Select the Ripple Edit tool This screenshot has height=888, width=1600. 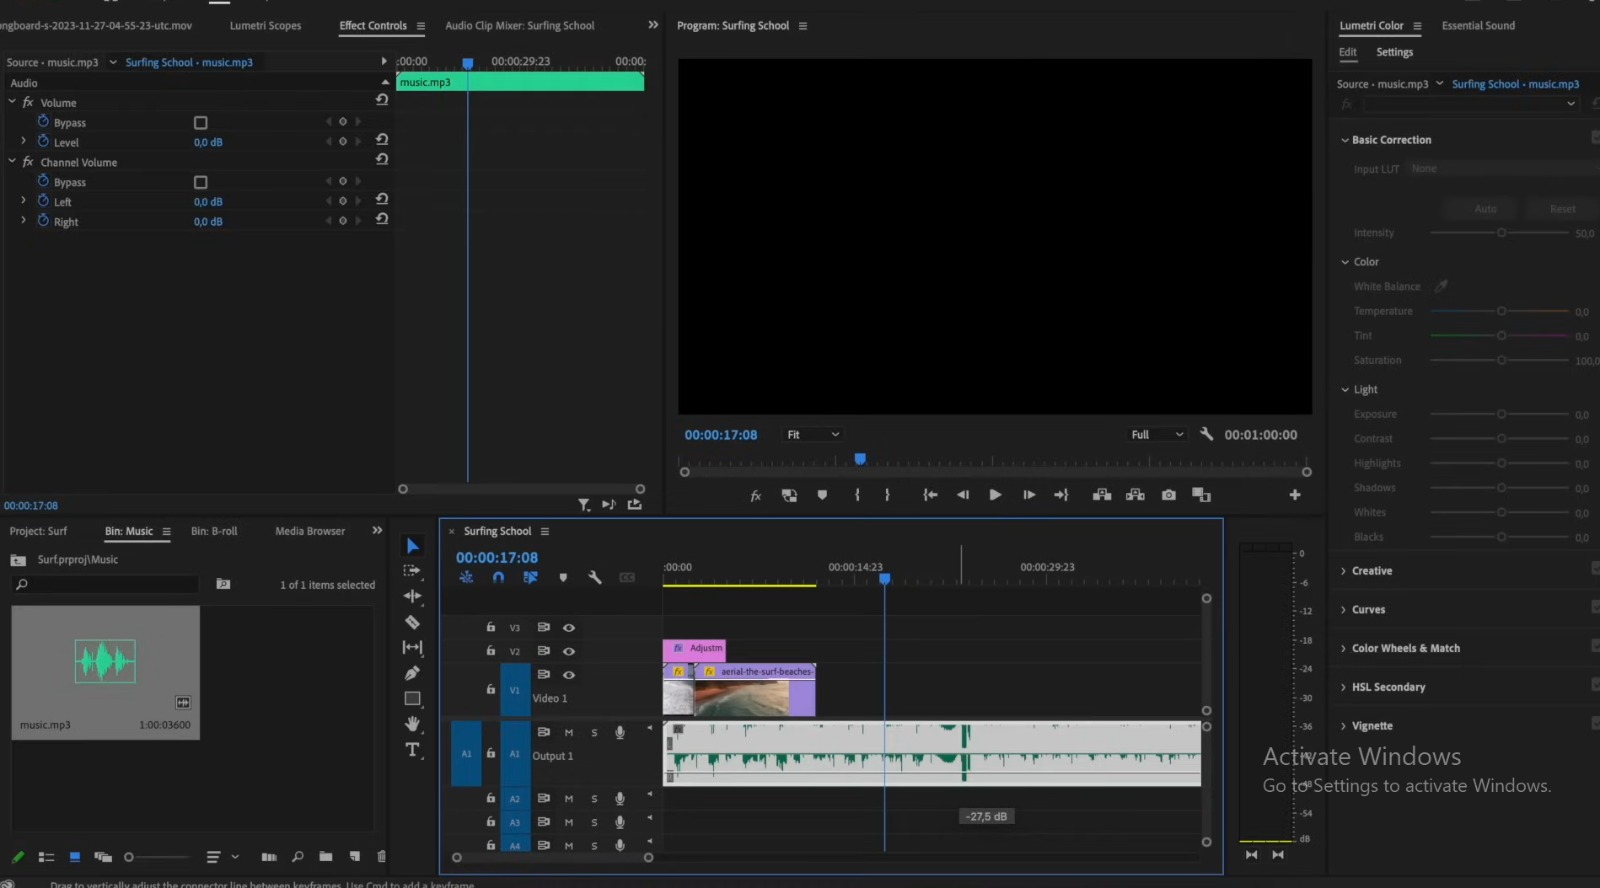click(412, 596)
